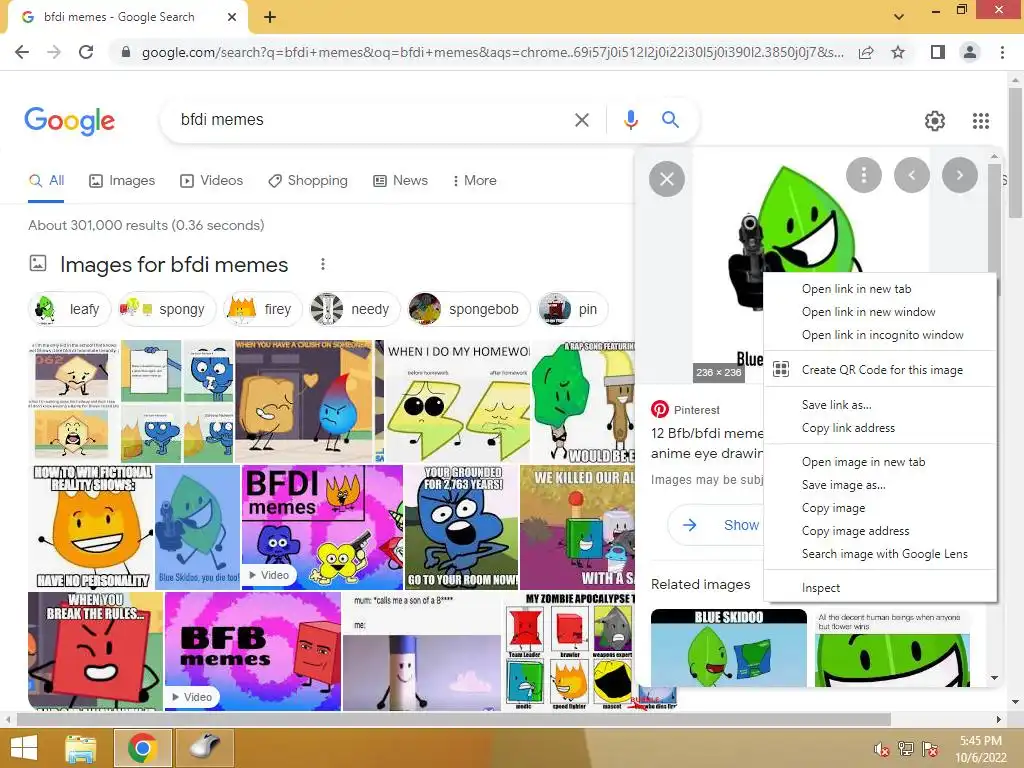Image resolution: width=1024 pixels, height=768 pixels.
Task: Click the muted volume tray icon
Action: point(881,749)
